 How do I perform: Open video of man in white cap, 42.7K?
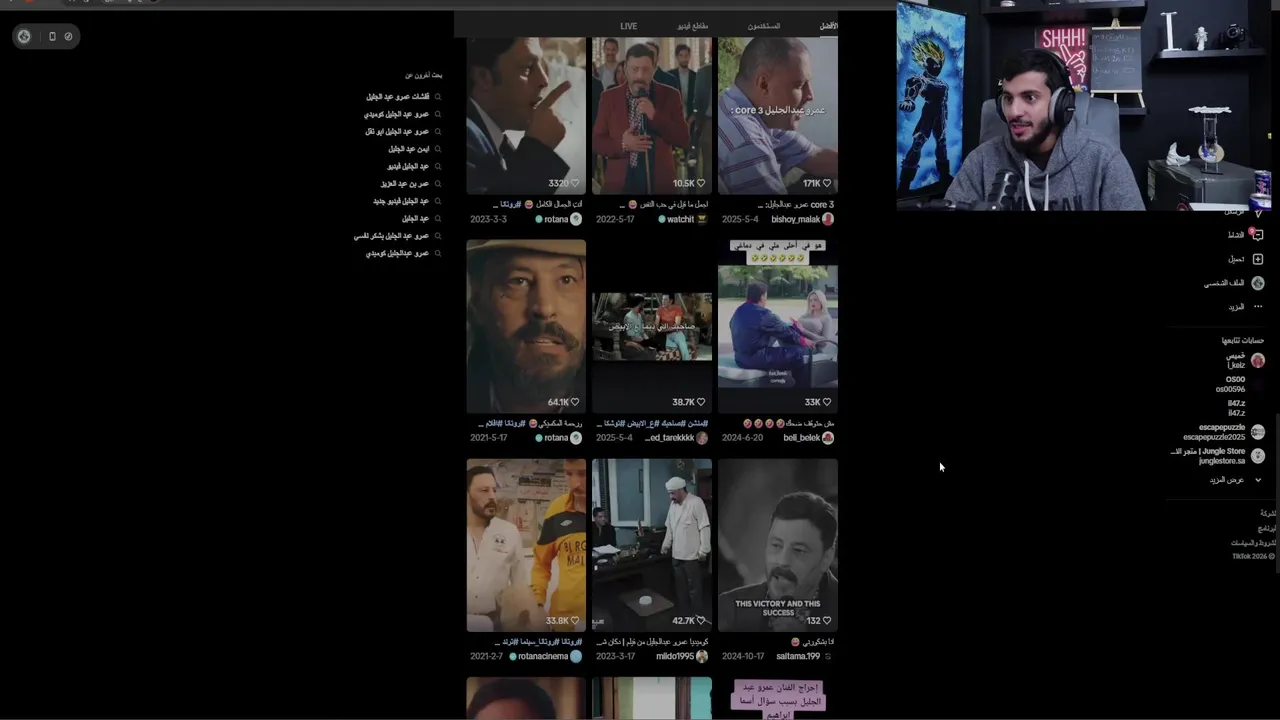pos(652,545)
